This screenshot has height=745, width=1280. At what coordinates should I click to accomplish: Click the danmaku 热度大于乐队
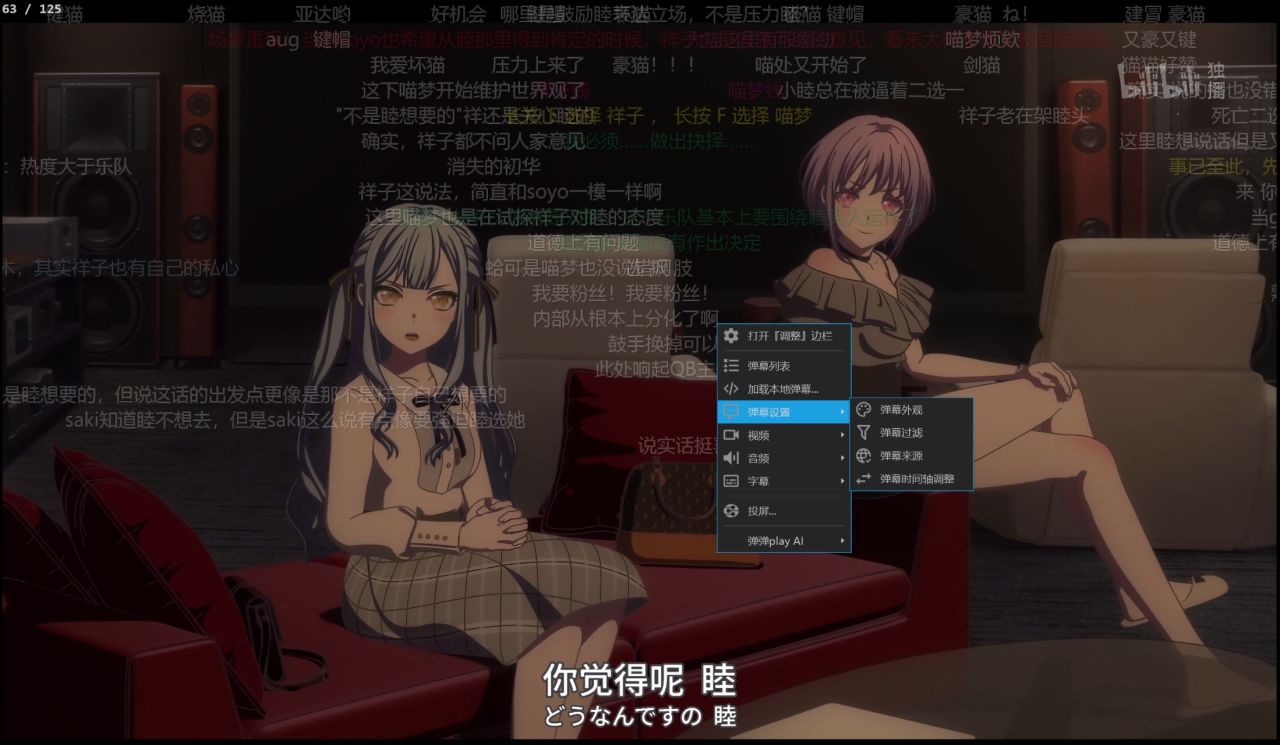(76, 166)
